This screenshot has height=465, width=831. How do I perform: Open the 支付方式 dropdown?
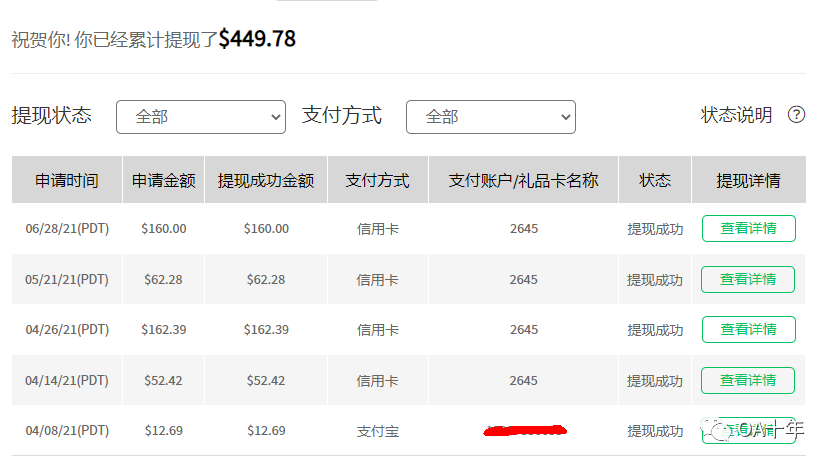[490, 117]
